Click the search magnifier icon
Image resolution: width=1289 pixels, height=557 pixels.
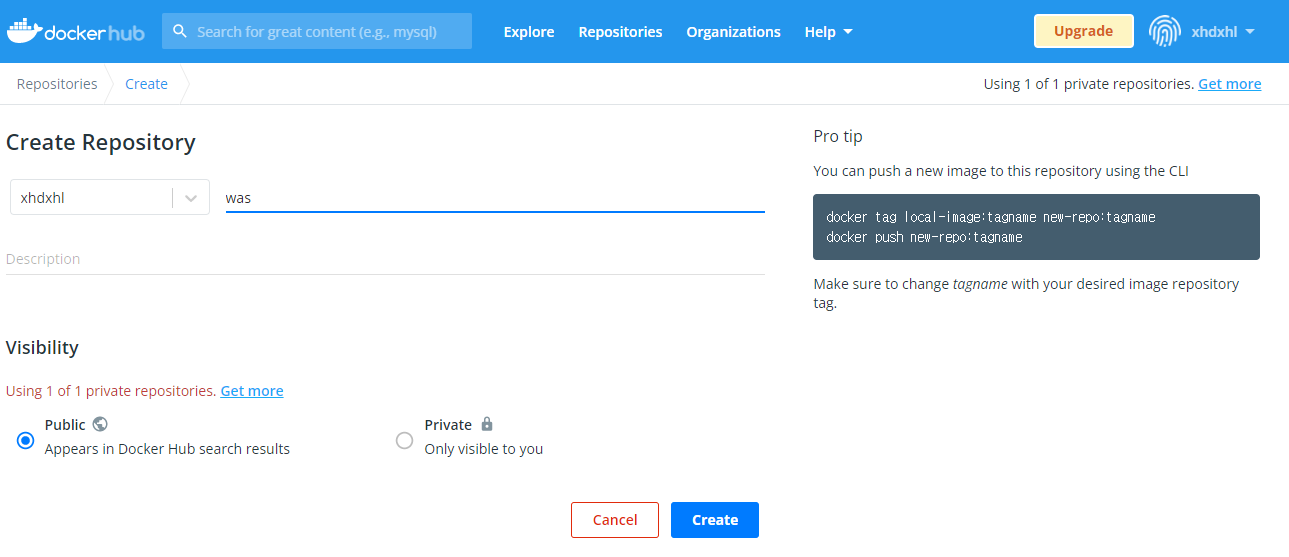pos(180,31)
